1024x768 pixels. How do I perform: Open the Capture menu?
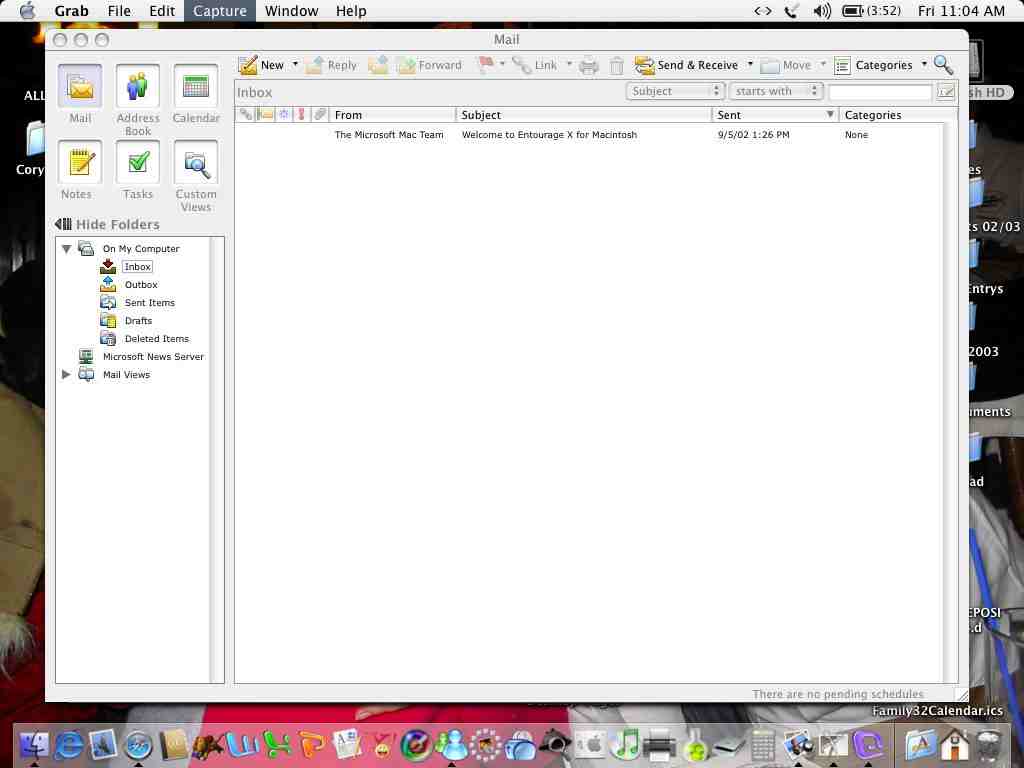coord(219,11)
